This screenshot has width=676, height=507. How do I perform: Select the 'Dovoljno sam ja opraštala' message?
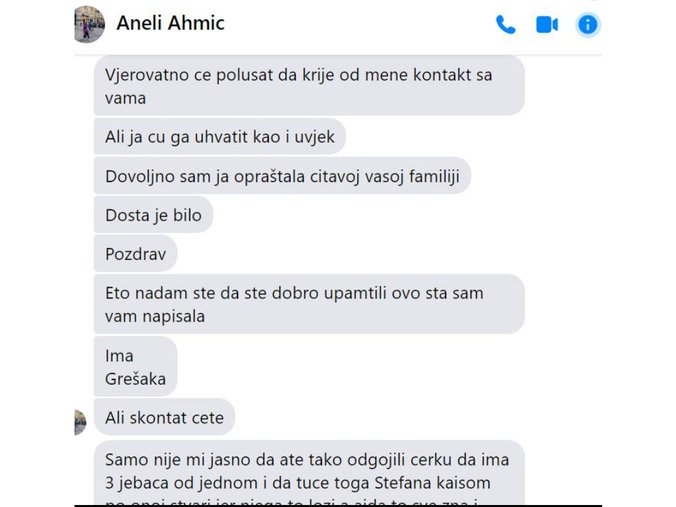pyautogui.click(x=282, y=176)
